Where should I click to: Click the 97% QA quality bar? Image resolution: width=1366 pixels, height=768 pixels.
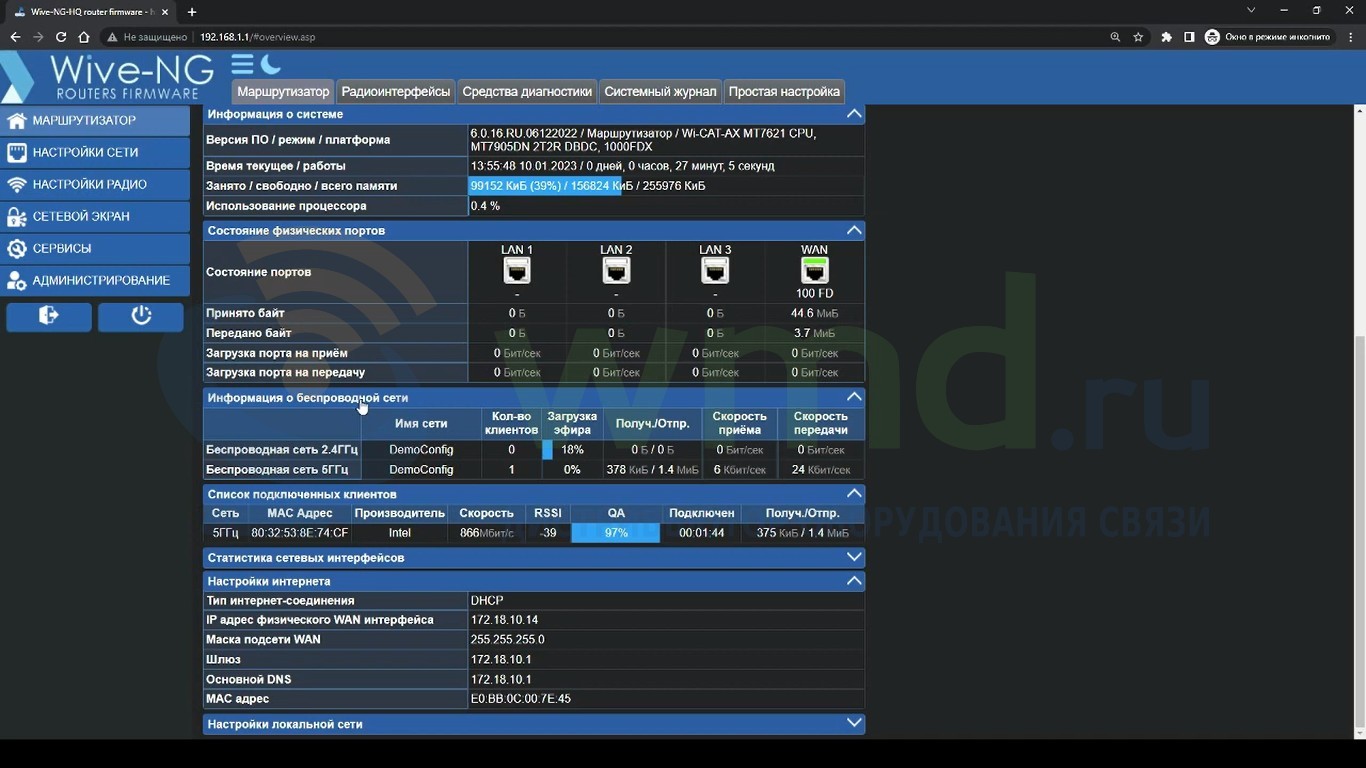click(616, 533)
